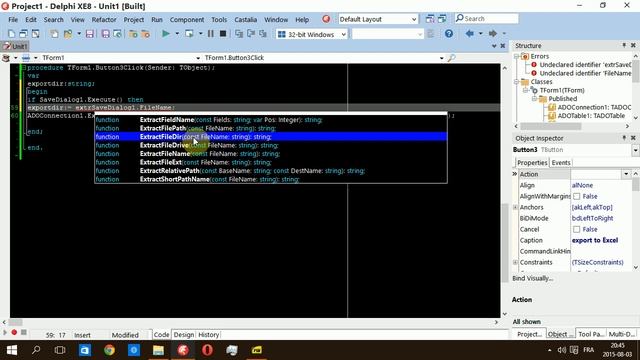Click the Open Project folder icon

68,34
